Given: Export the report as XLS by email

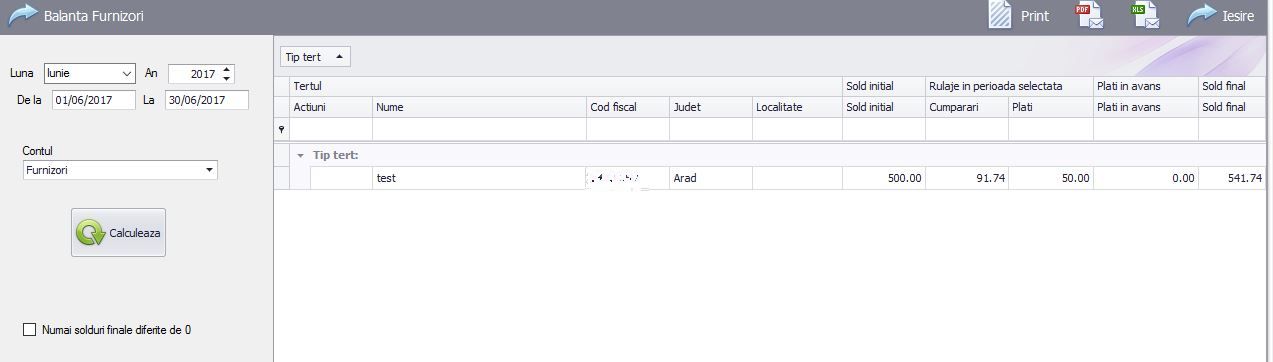Looking at the screenshot, I should pyautogui.click(x=1145, y=15).
